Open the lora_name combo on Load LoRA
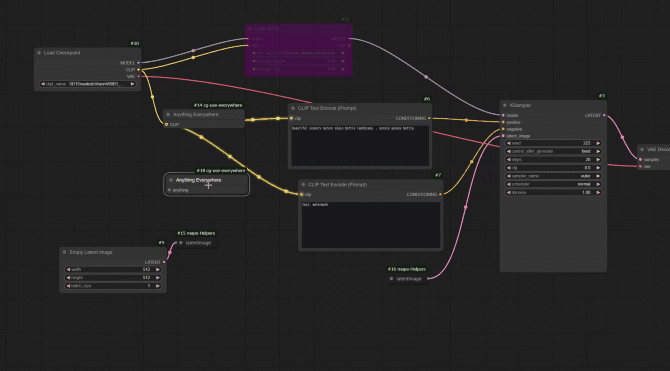The image size is (670, 371). pos(298,53)
